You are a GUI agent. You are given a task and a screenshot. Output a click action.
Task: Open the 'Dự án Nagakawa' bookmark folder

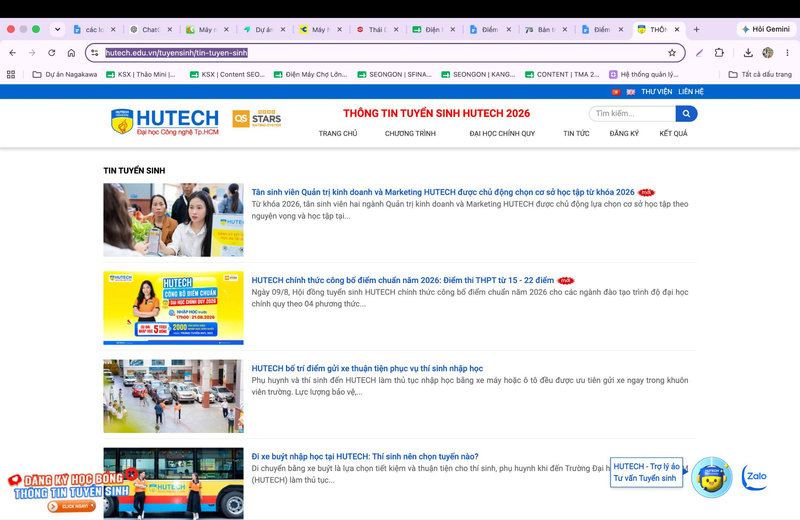coord(65,75)
